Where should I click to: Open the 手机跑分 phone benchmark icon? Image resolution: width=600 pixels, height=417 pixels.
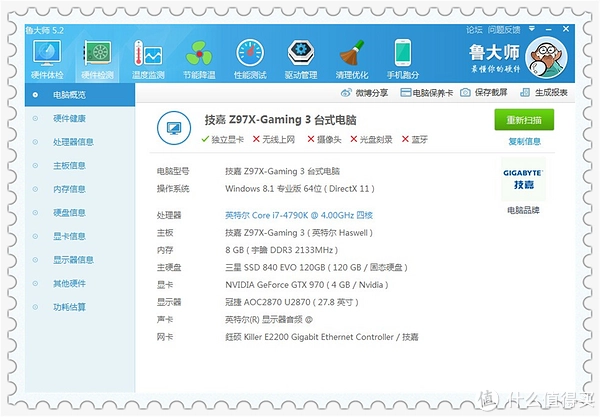(x=403, y=59)
